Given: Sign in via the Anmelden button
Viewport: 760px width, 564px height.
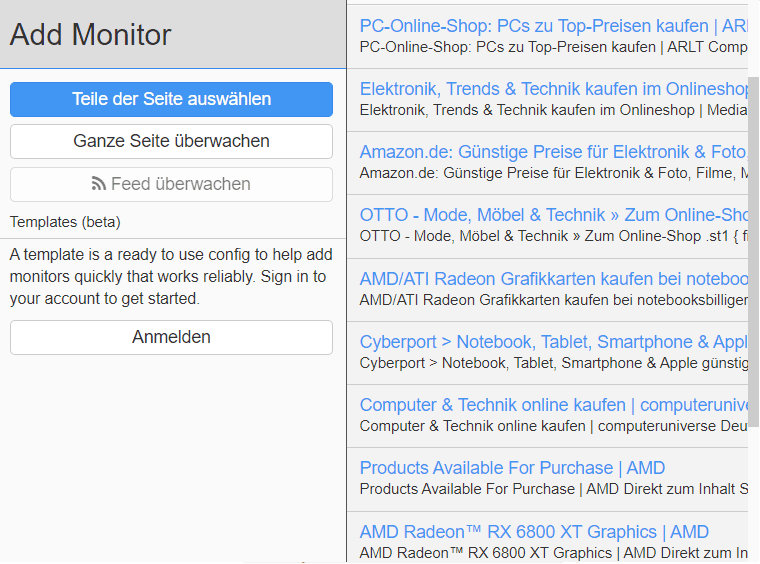Looking at the screenshot, I should click(x=171, y=337).
